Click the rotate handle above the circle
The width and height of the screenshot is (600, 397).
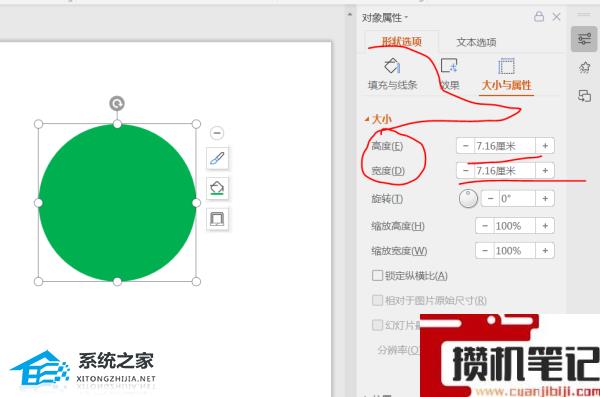(x=117, y=103)
